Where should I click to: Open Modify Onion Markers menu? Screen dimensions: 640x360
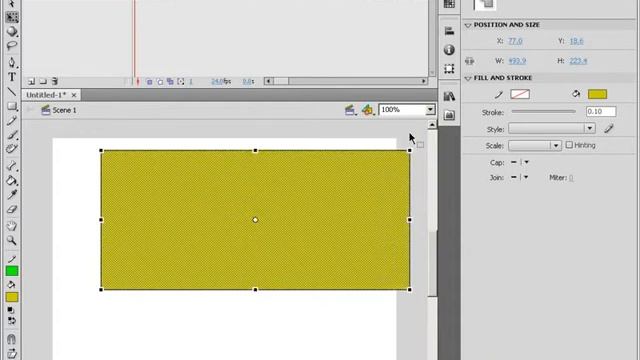[x=181, y=82]
